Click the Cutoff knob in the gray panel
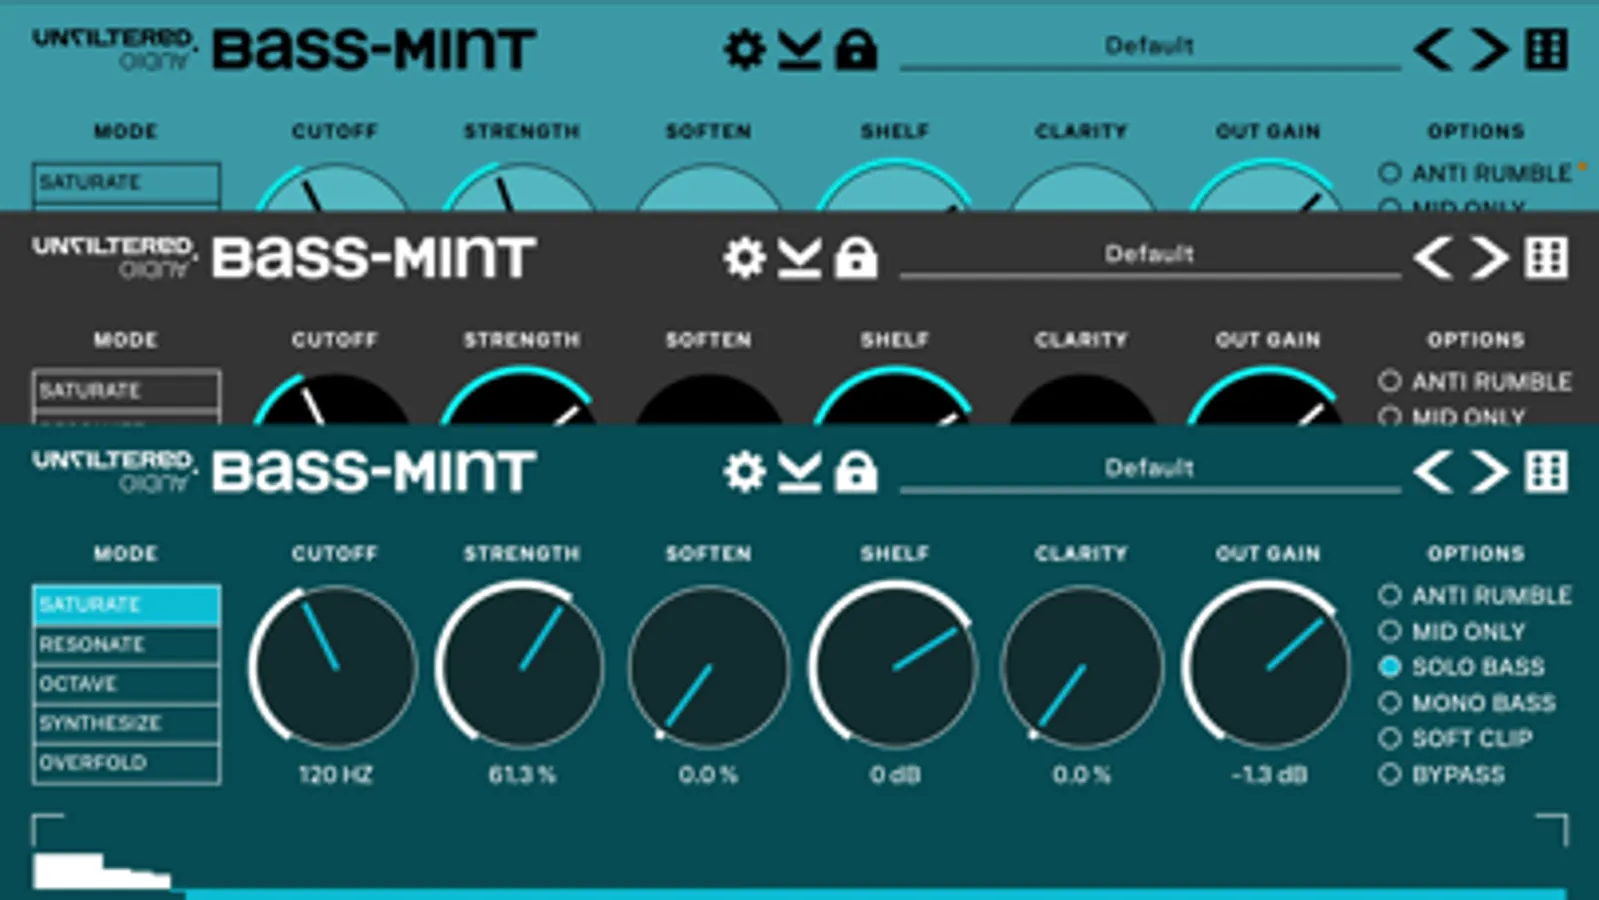Screen dimensions: 1599x900 pos(333,400)
